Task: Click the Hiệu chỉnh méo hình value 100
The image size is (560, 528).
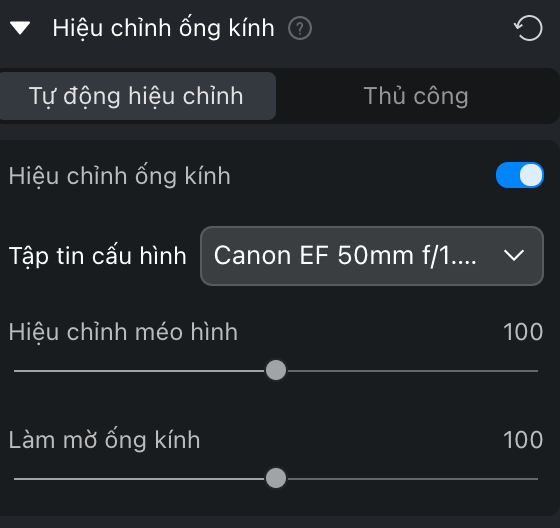Action: [x=523, y=332]
